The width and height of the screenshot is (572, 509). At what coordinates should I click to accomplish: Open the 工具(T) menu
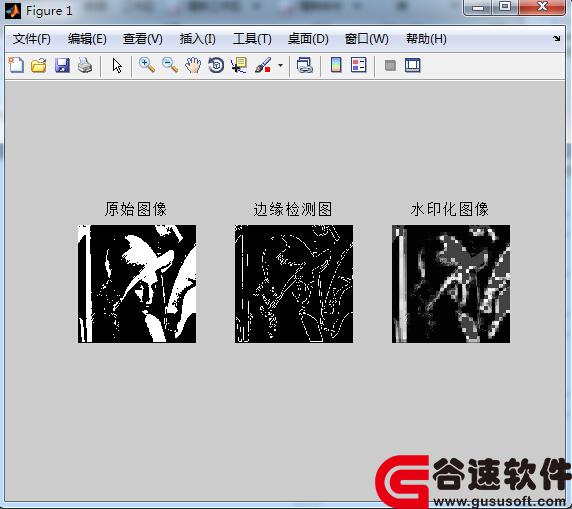[x=252, y=39]
